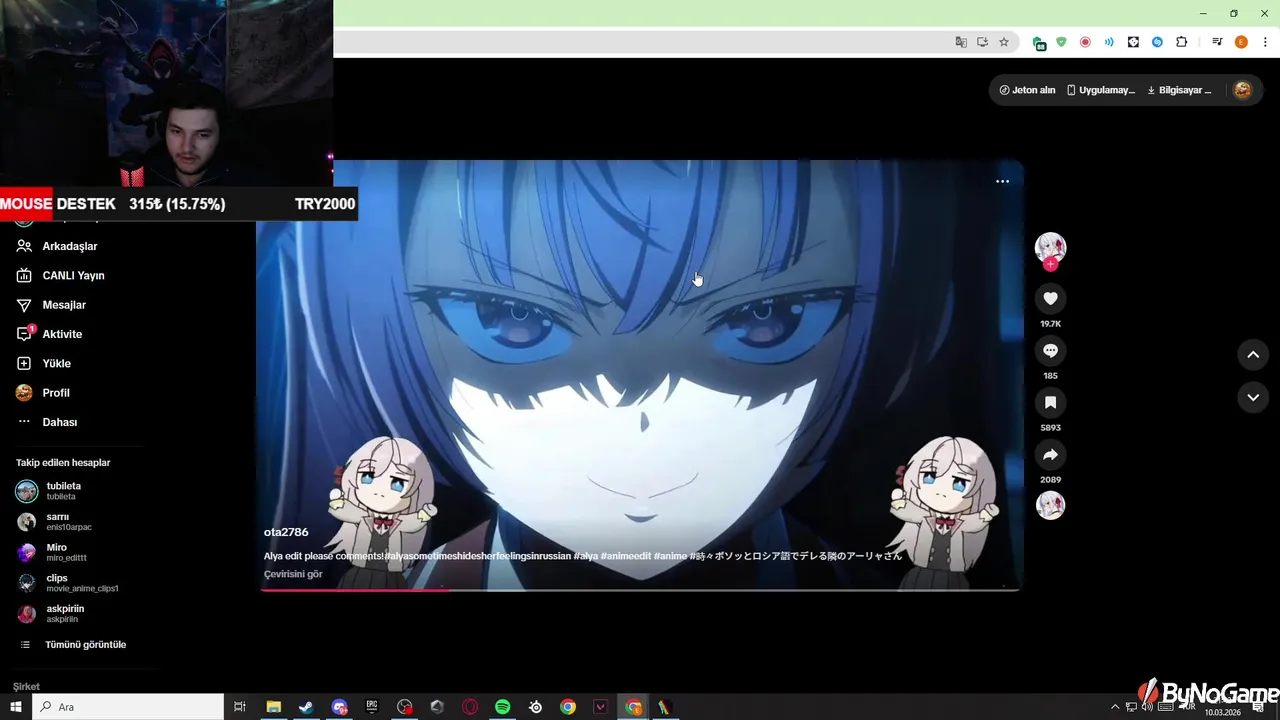Click the taskbar Ara search box
1280x720 pixels.
click(x=128, y=707)
